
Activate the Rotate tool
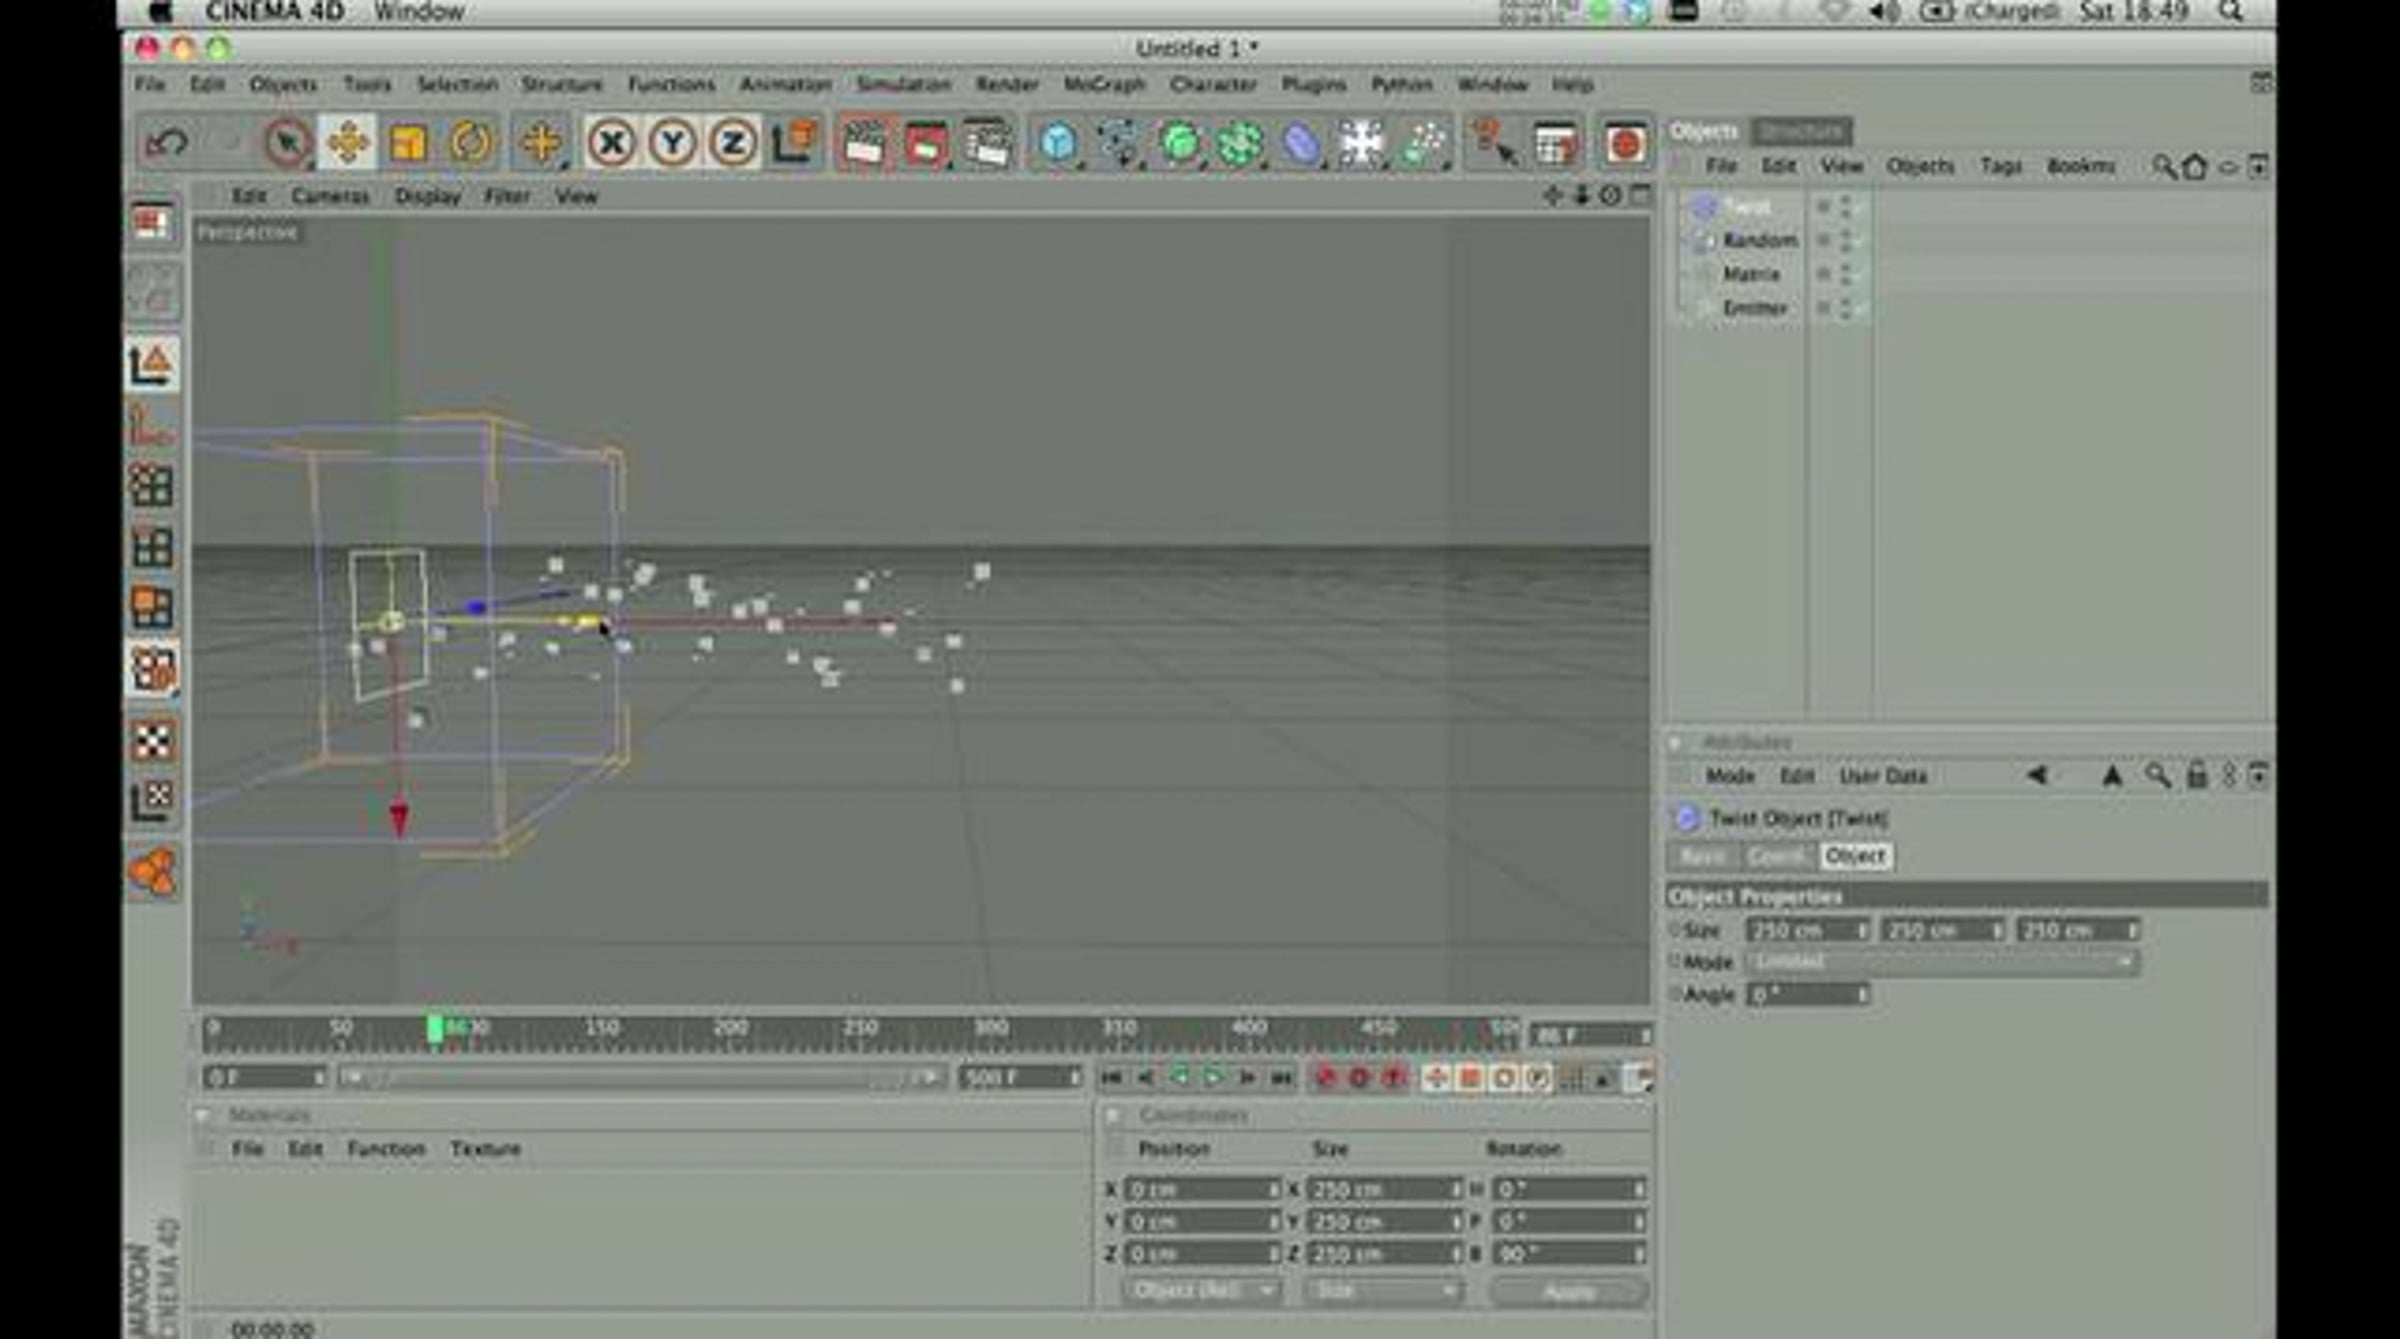pos(470,143)
